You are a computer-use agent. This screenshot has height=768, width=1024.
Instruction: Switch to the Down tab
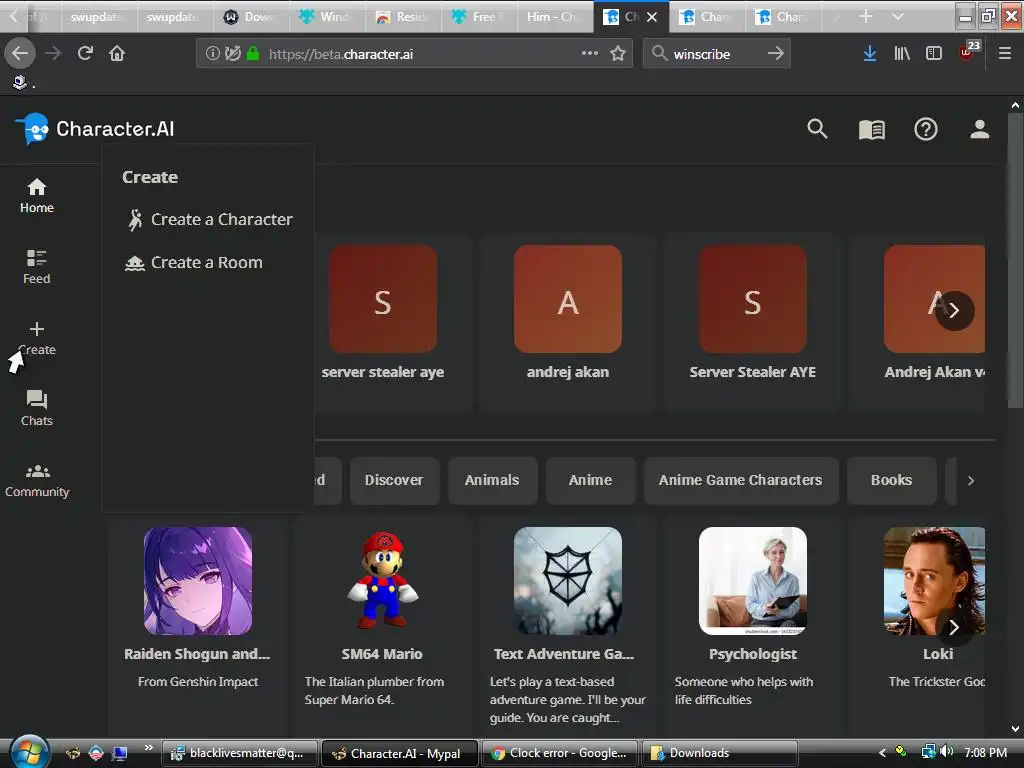251,17
